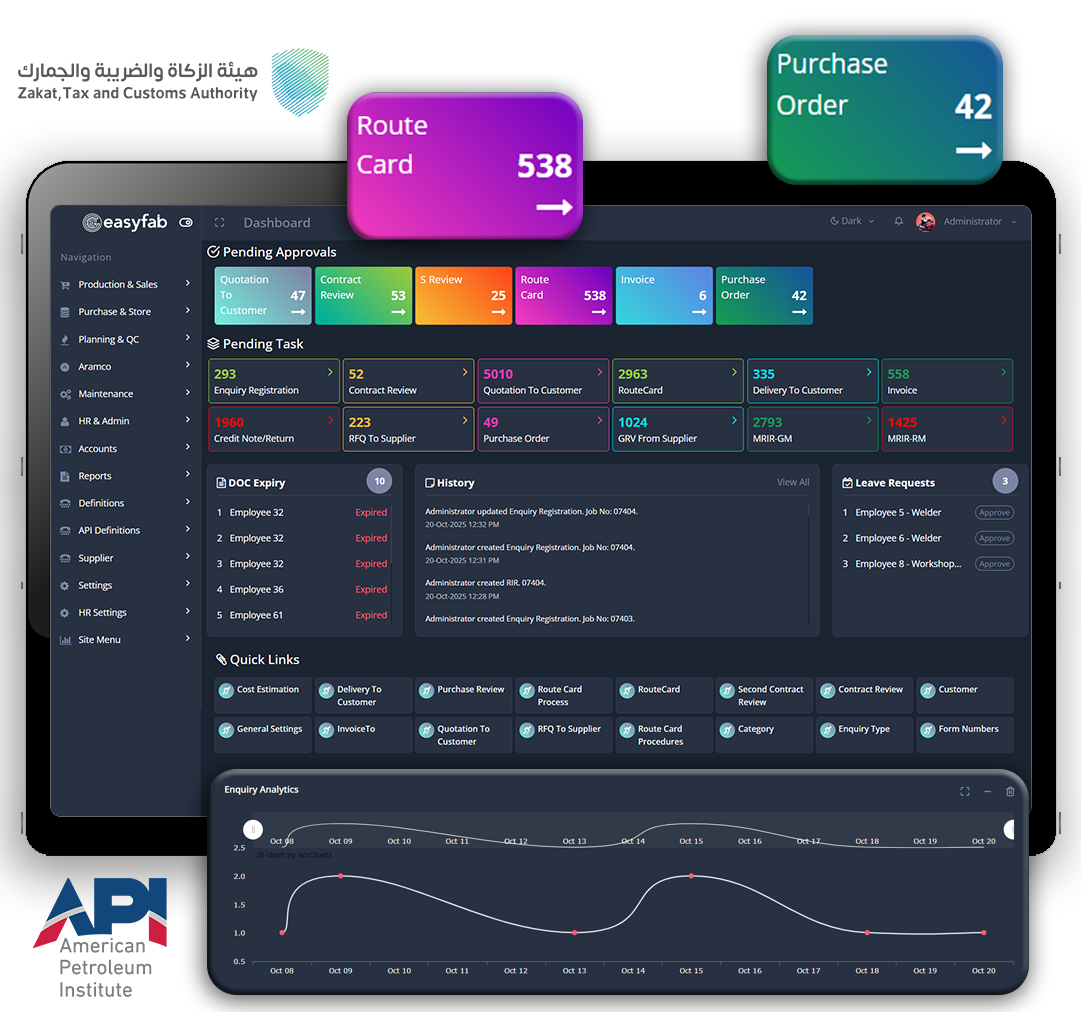Open the General Settings quick link icon

pyautogui.click(x=226, y=729)
